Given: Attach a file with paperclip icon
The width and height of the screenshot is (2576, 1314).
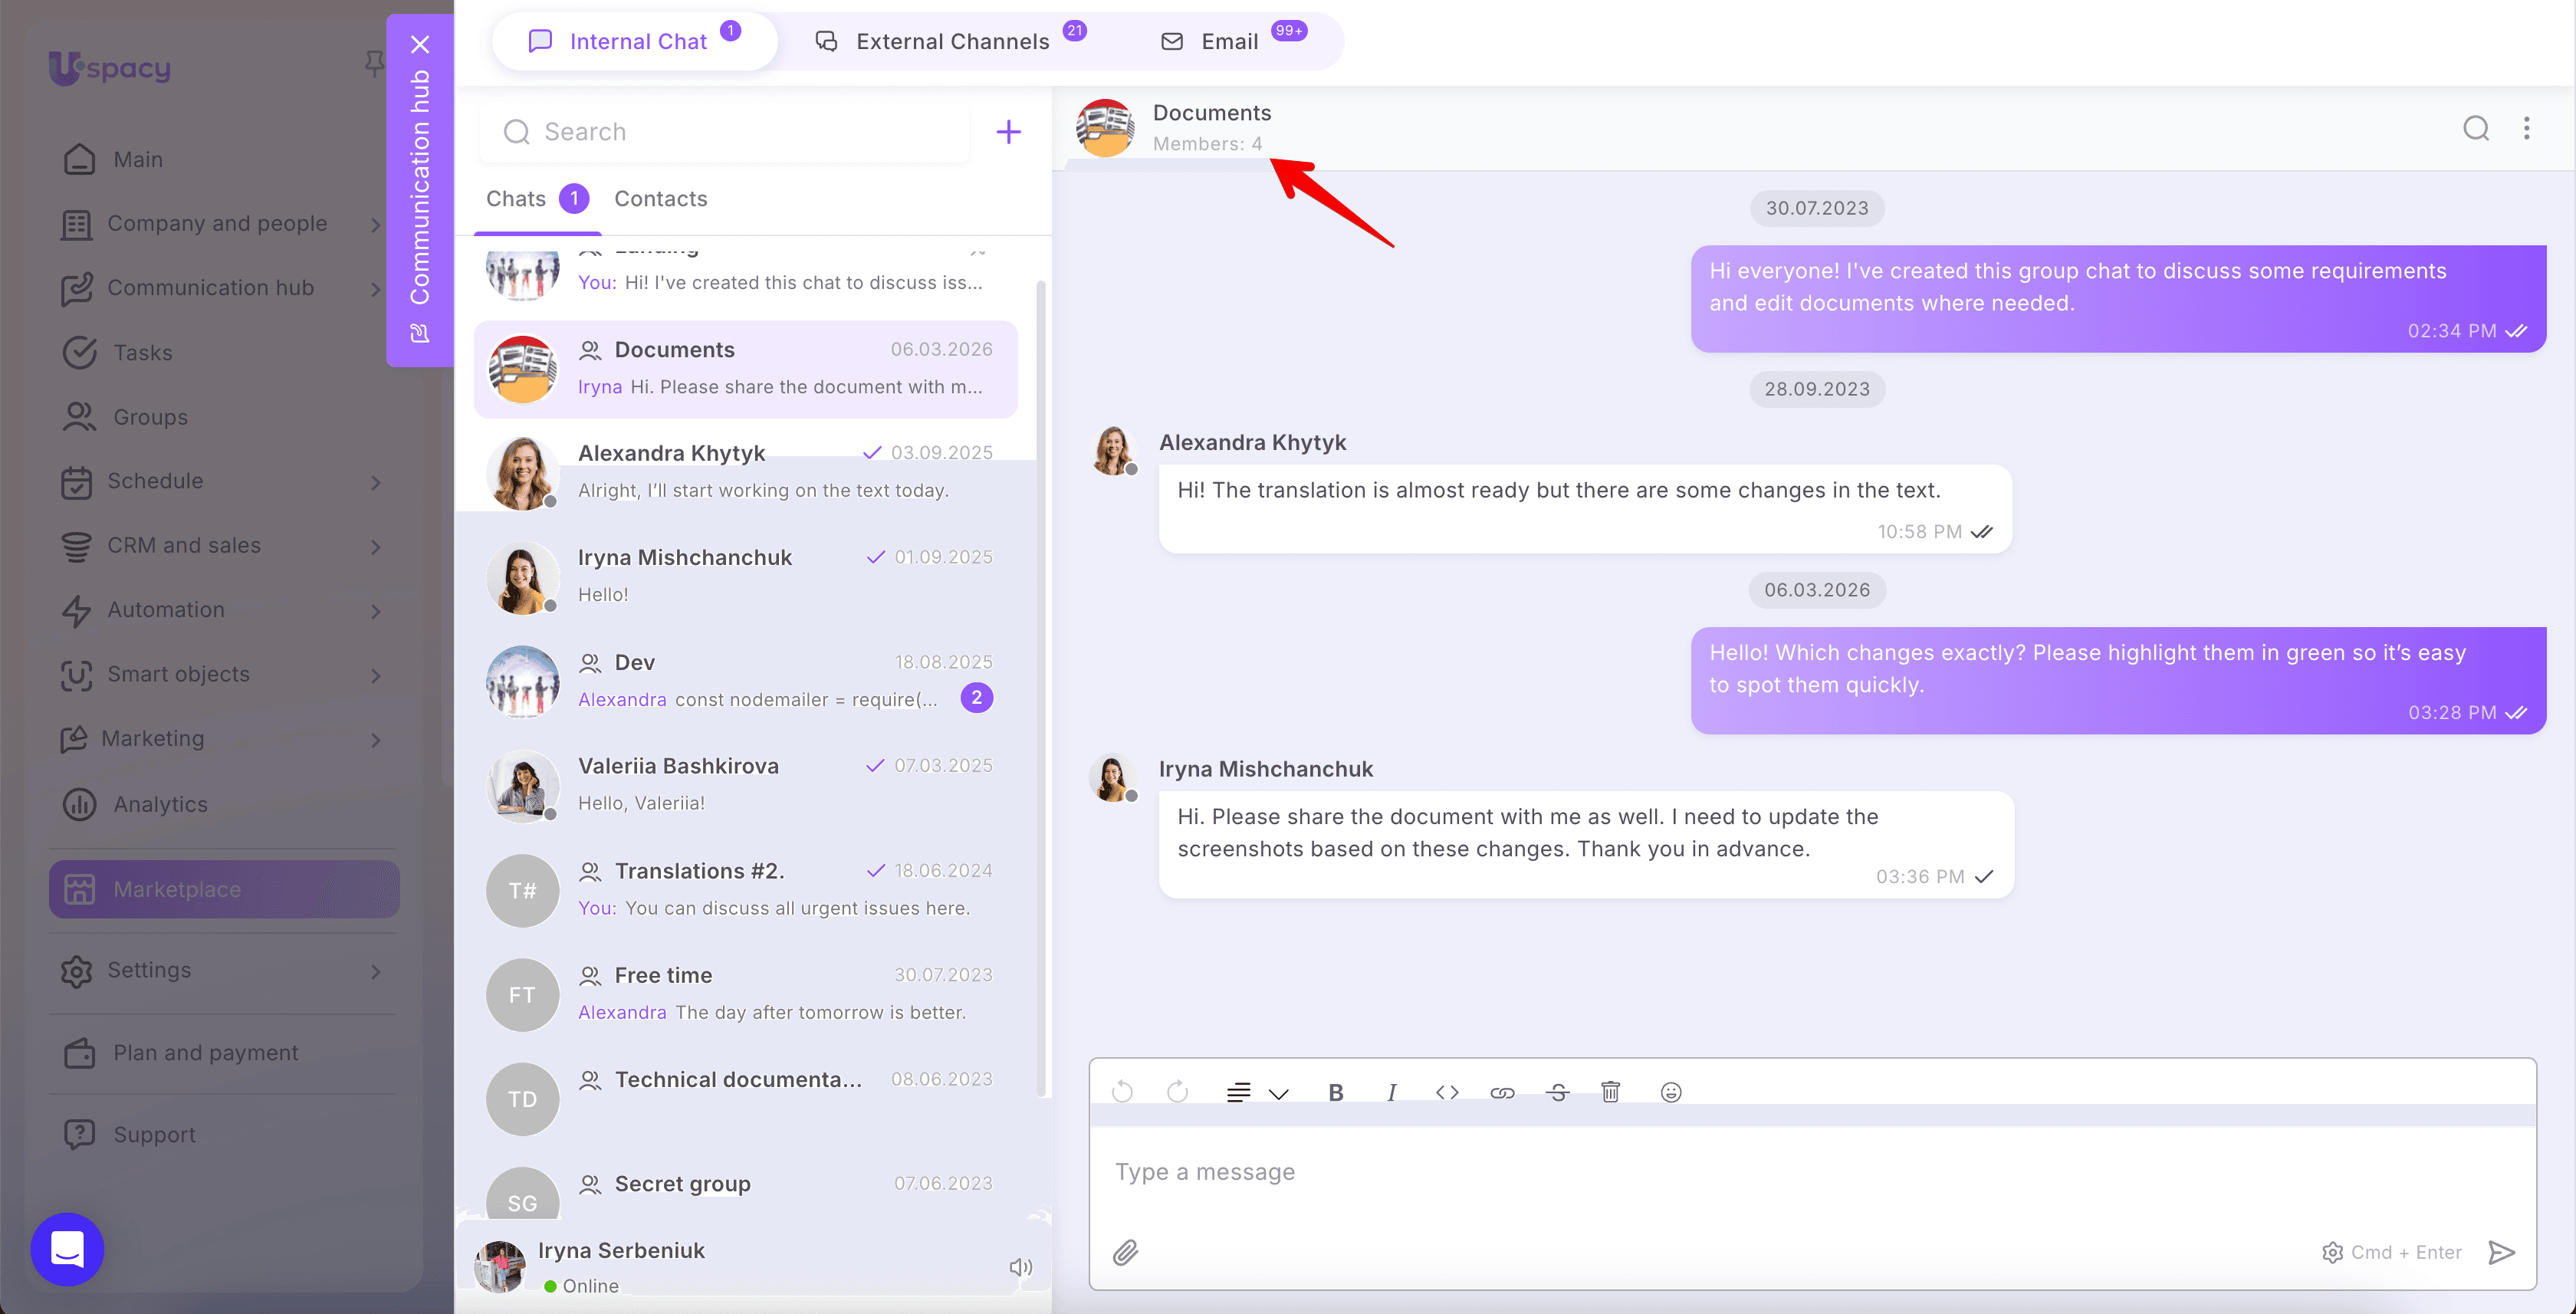Looking at the screenshot, I should (x=1125, y=1252).
